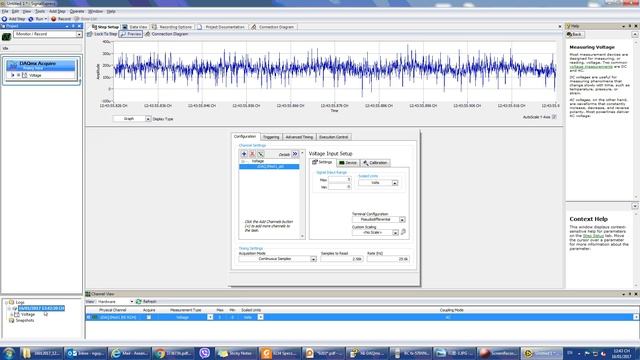
Task: Select the highlighted channel in channel list
Action: coord(269,167)
